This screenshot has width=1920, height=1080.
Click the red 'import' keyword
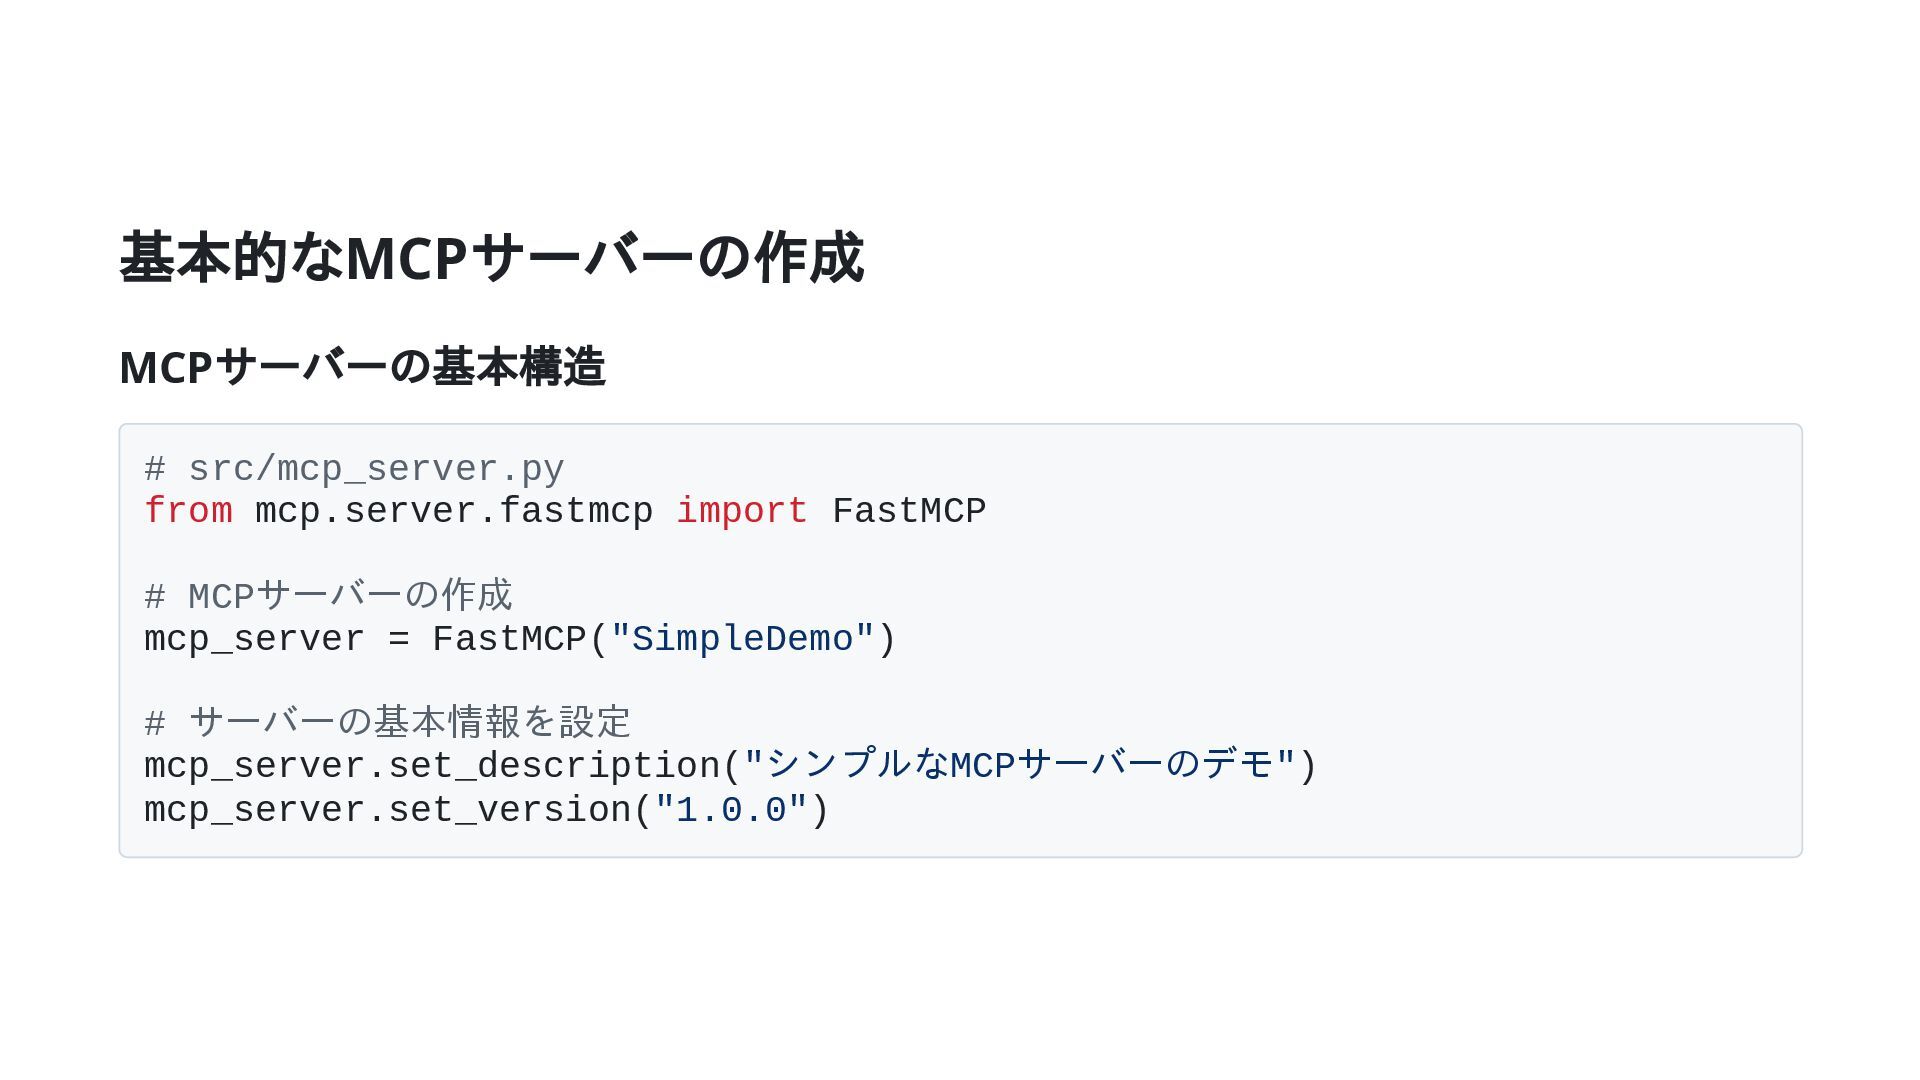pyautogui.click(x=742, y=511)
